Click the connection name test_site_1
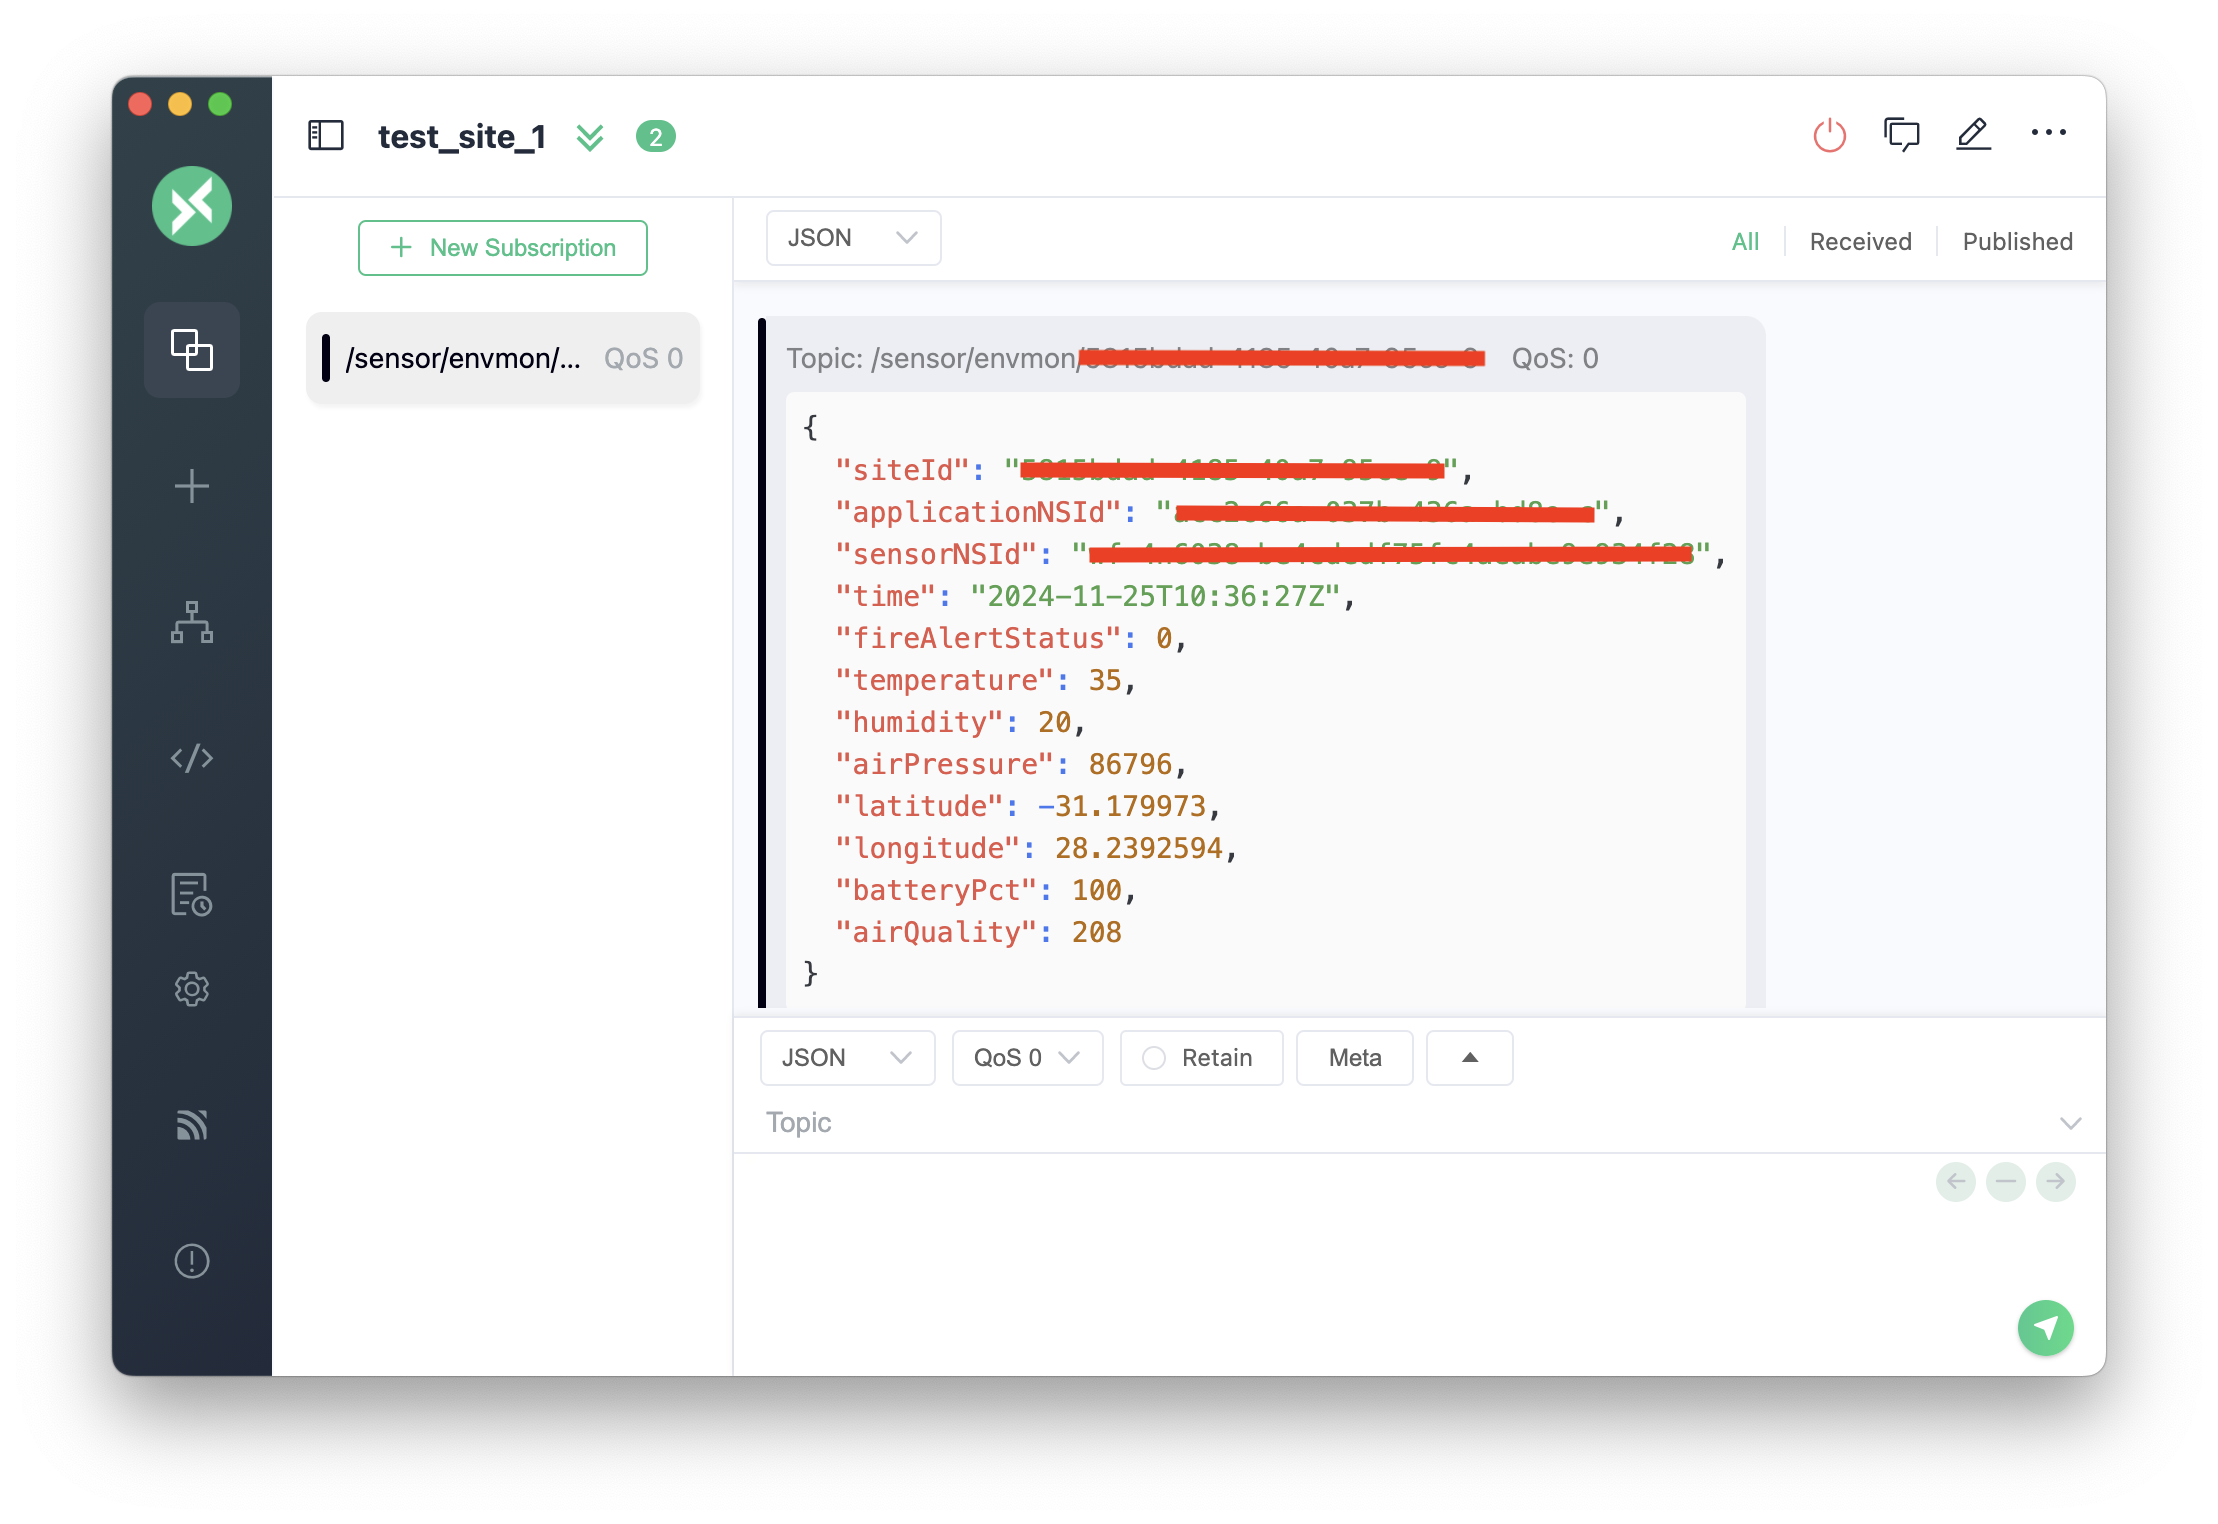Image resolution: width=2218 pixels, height=1524 pixels. pos(462,136)
